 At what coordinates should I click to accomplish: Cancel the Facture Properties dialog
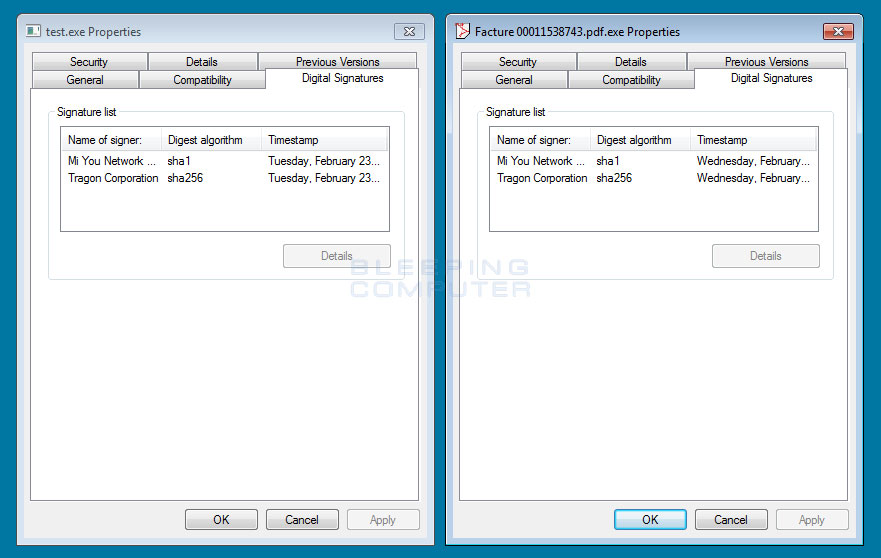[731, 520]
